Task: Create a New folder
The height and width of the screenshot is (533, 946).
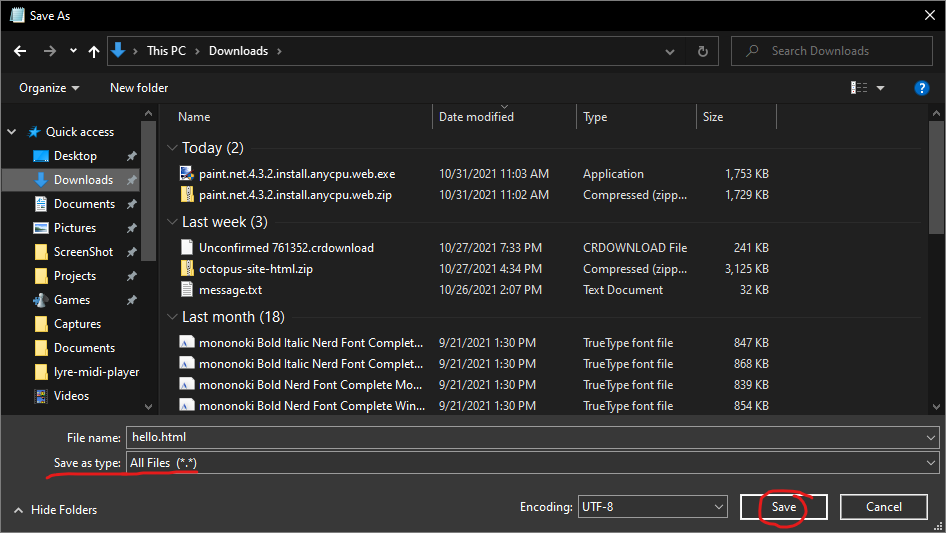Action: point(139,88)
